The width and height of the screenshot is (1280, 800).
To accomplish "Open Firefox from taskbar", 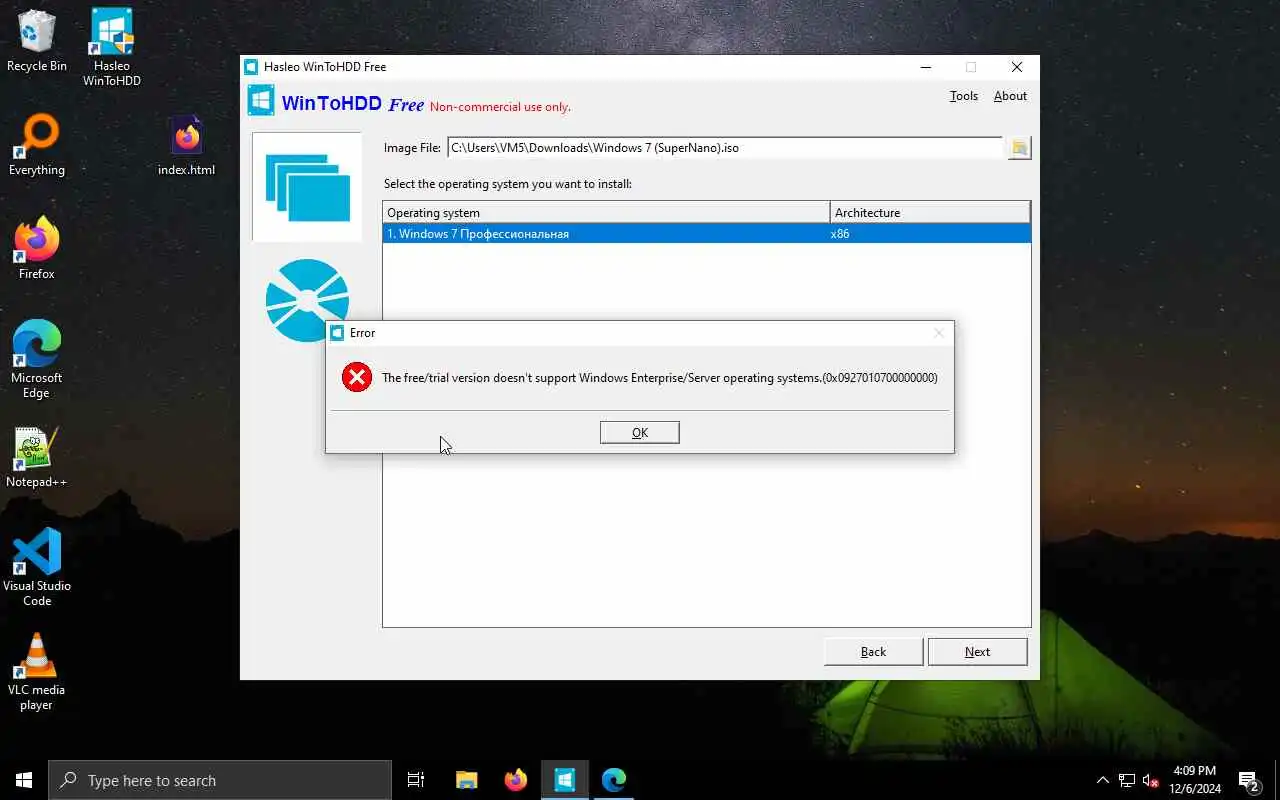I will click(x=516, y=780).
